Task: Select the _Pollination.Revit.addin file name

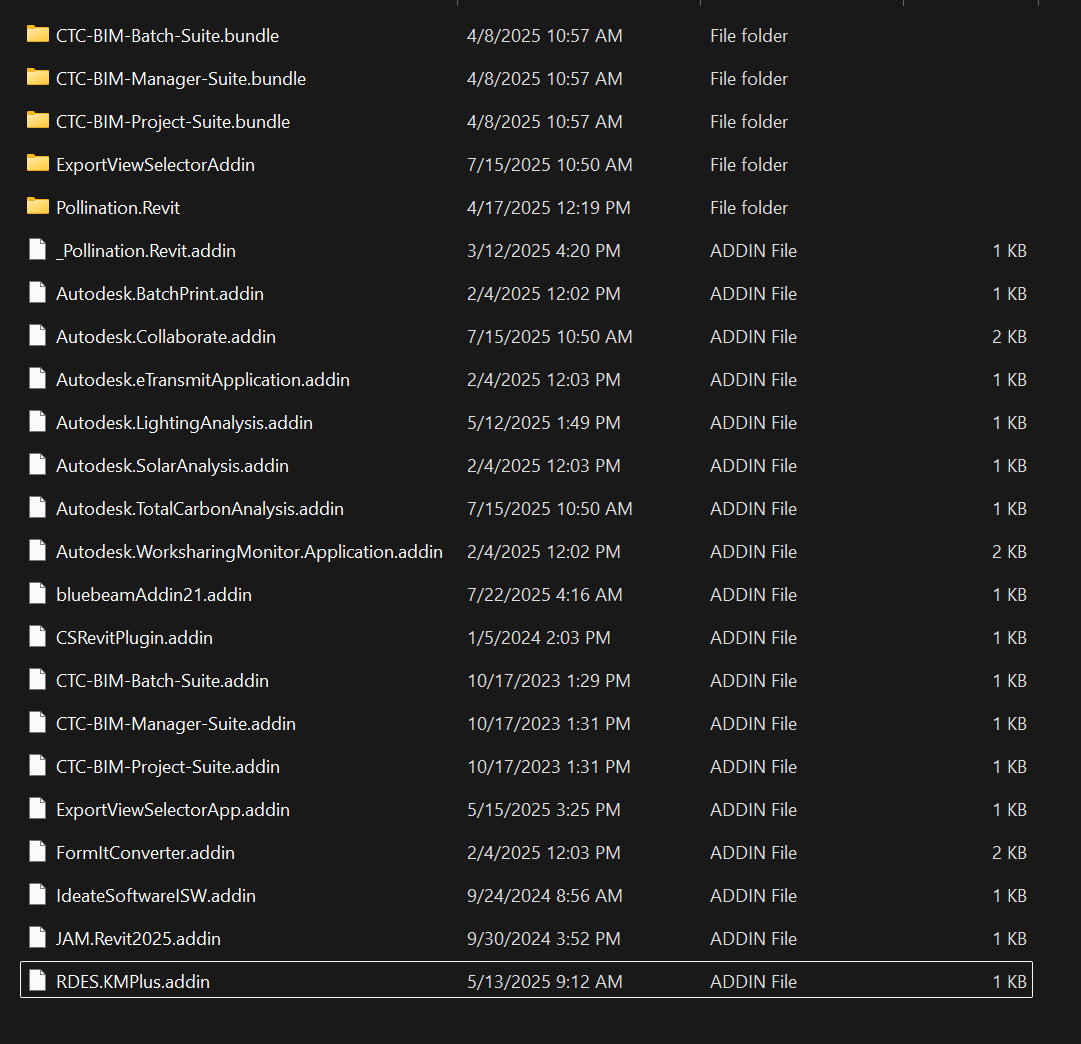Action: (x=146, y=251)
